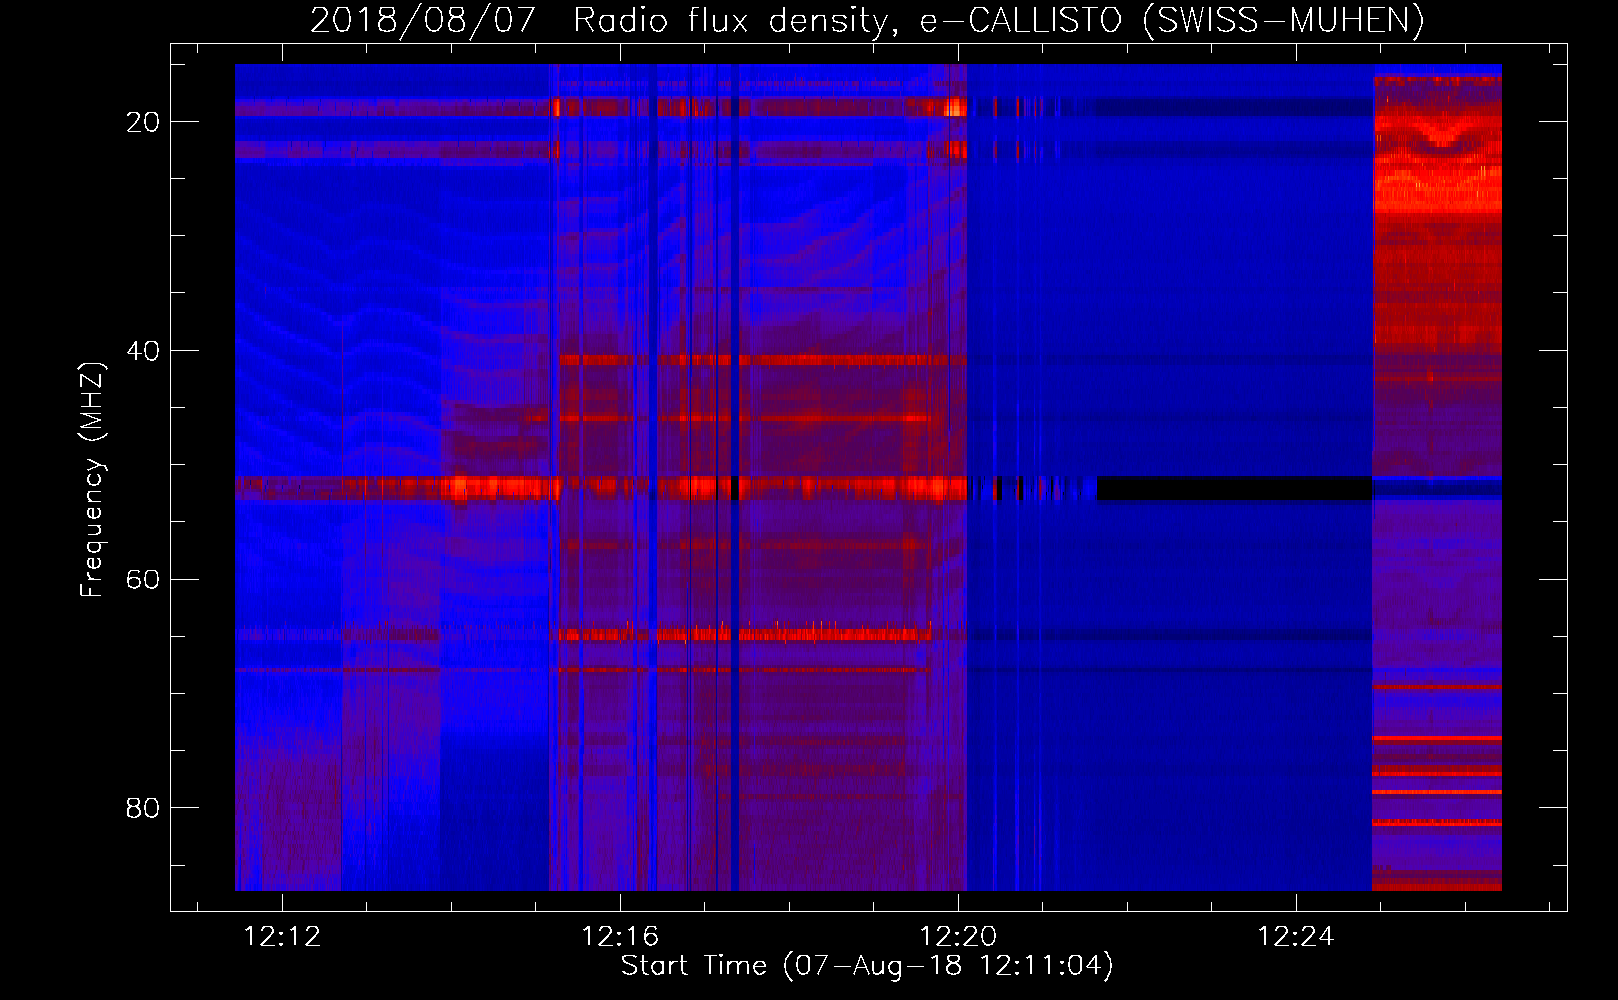1618x1000 pixels.
Task: Click the 12:12 time tick label
Action: coord(283,937)
